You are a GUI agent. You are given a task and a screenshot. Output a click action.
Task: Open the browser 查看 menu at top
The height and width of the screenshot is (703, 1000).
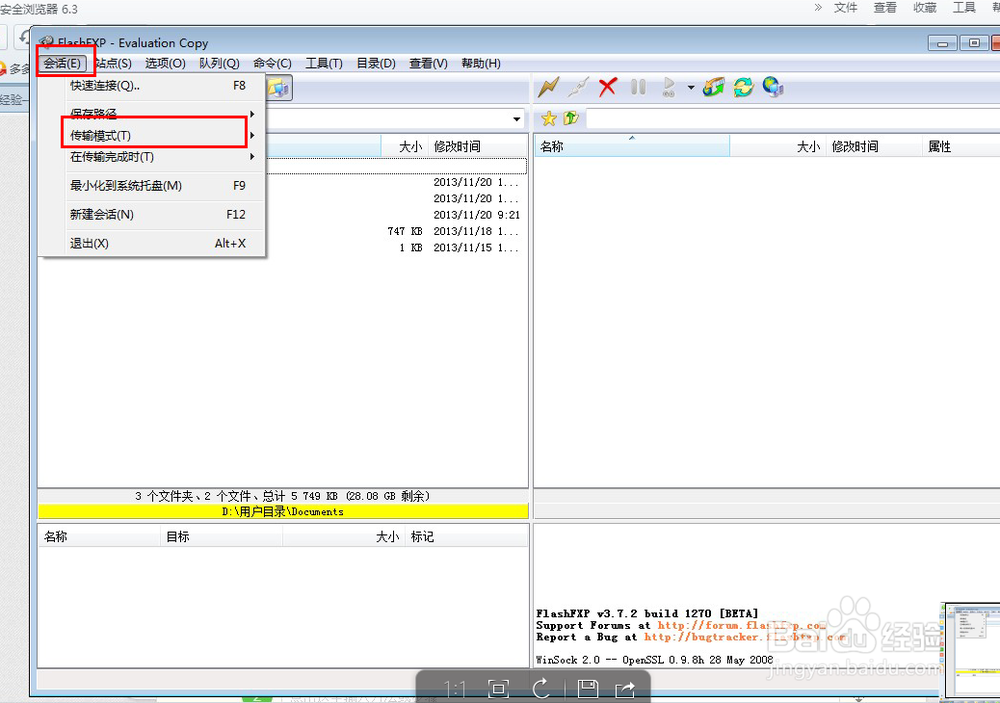click(x=885, y=8)
